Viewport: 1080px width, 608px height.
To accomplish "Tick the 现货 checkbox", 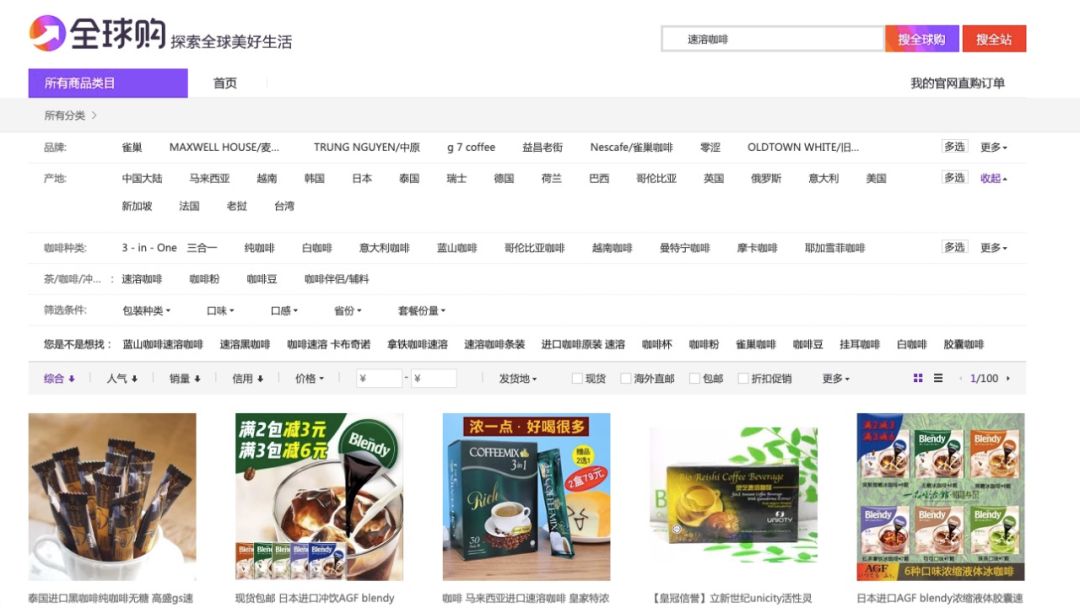I will click(x=577, y=378).
